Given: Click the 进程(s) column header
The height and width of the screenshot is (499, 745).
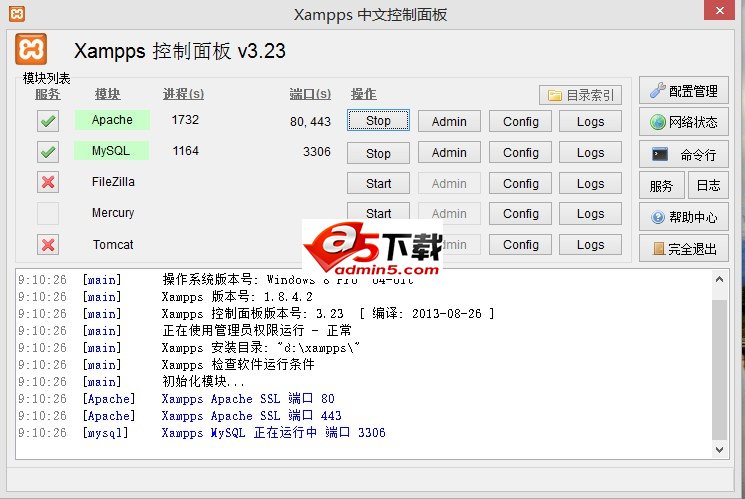Looking at the screenshot, I should coord(183,94).
